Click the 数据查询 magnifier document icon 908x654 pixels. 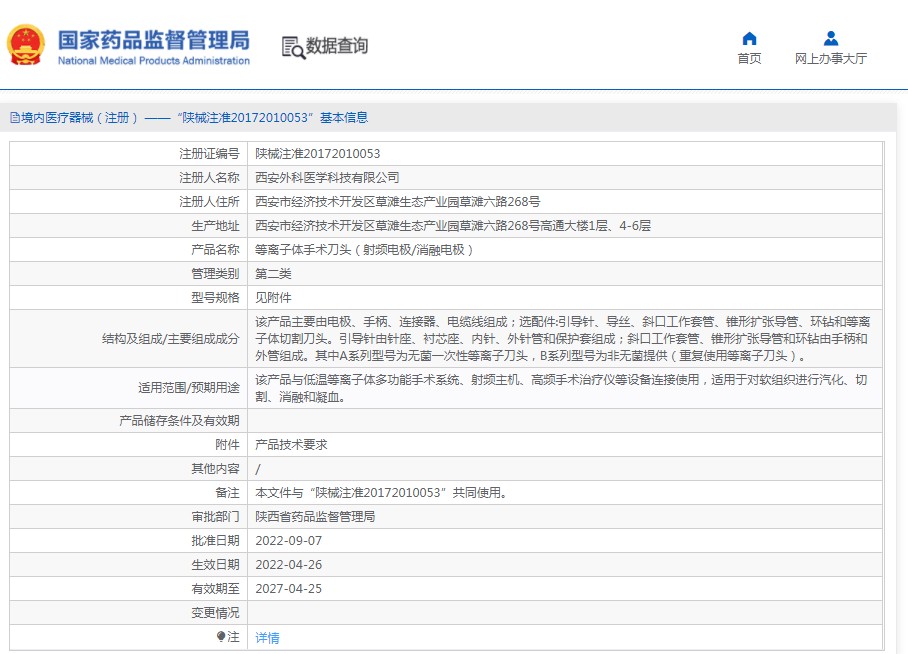pos(292,47)
